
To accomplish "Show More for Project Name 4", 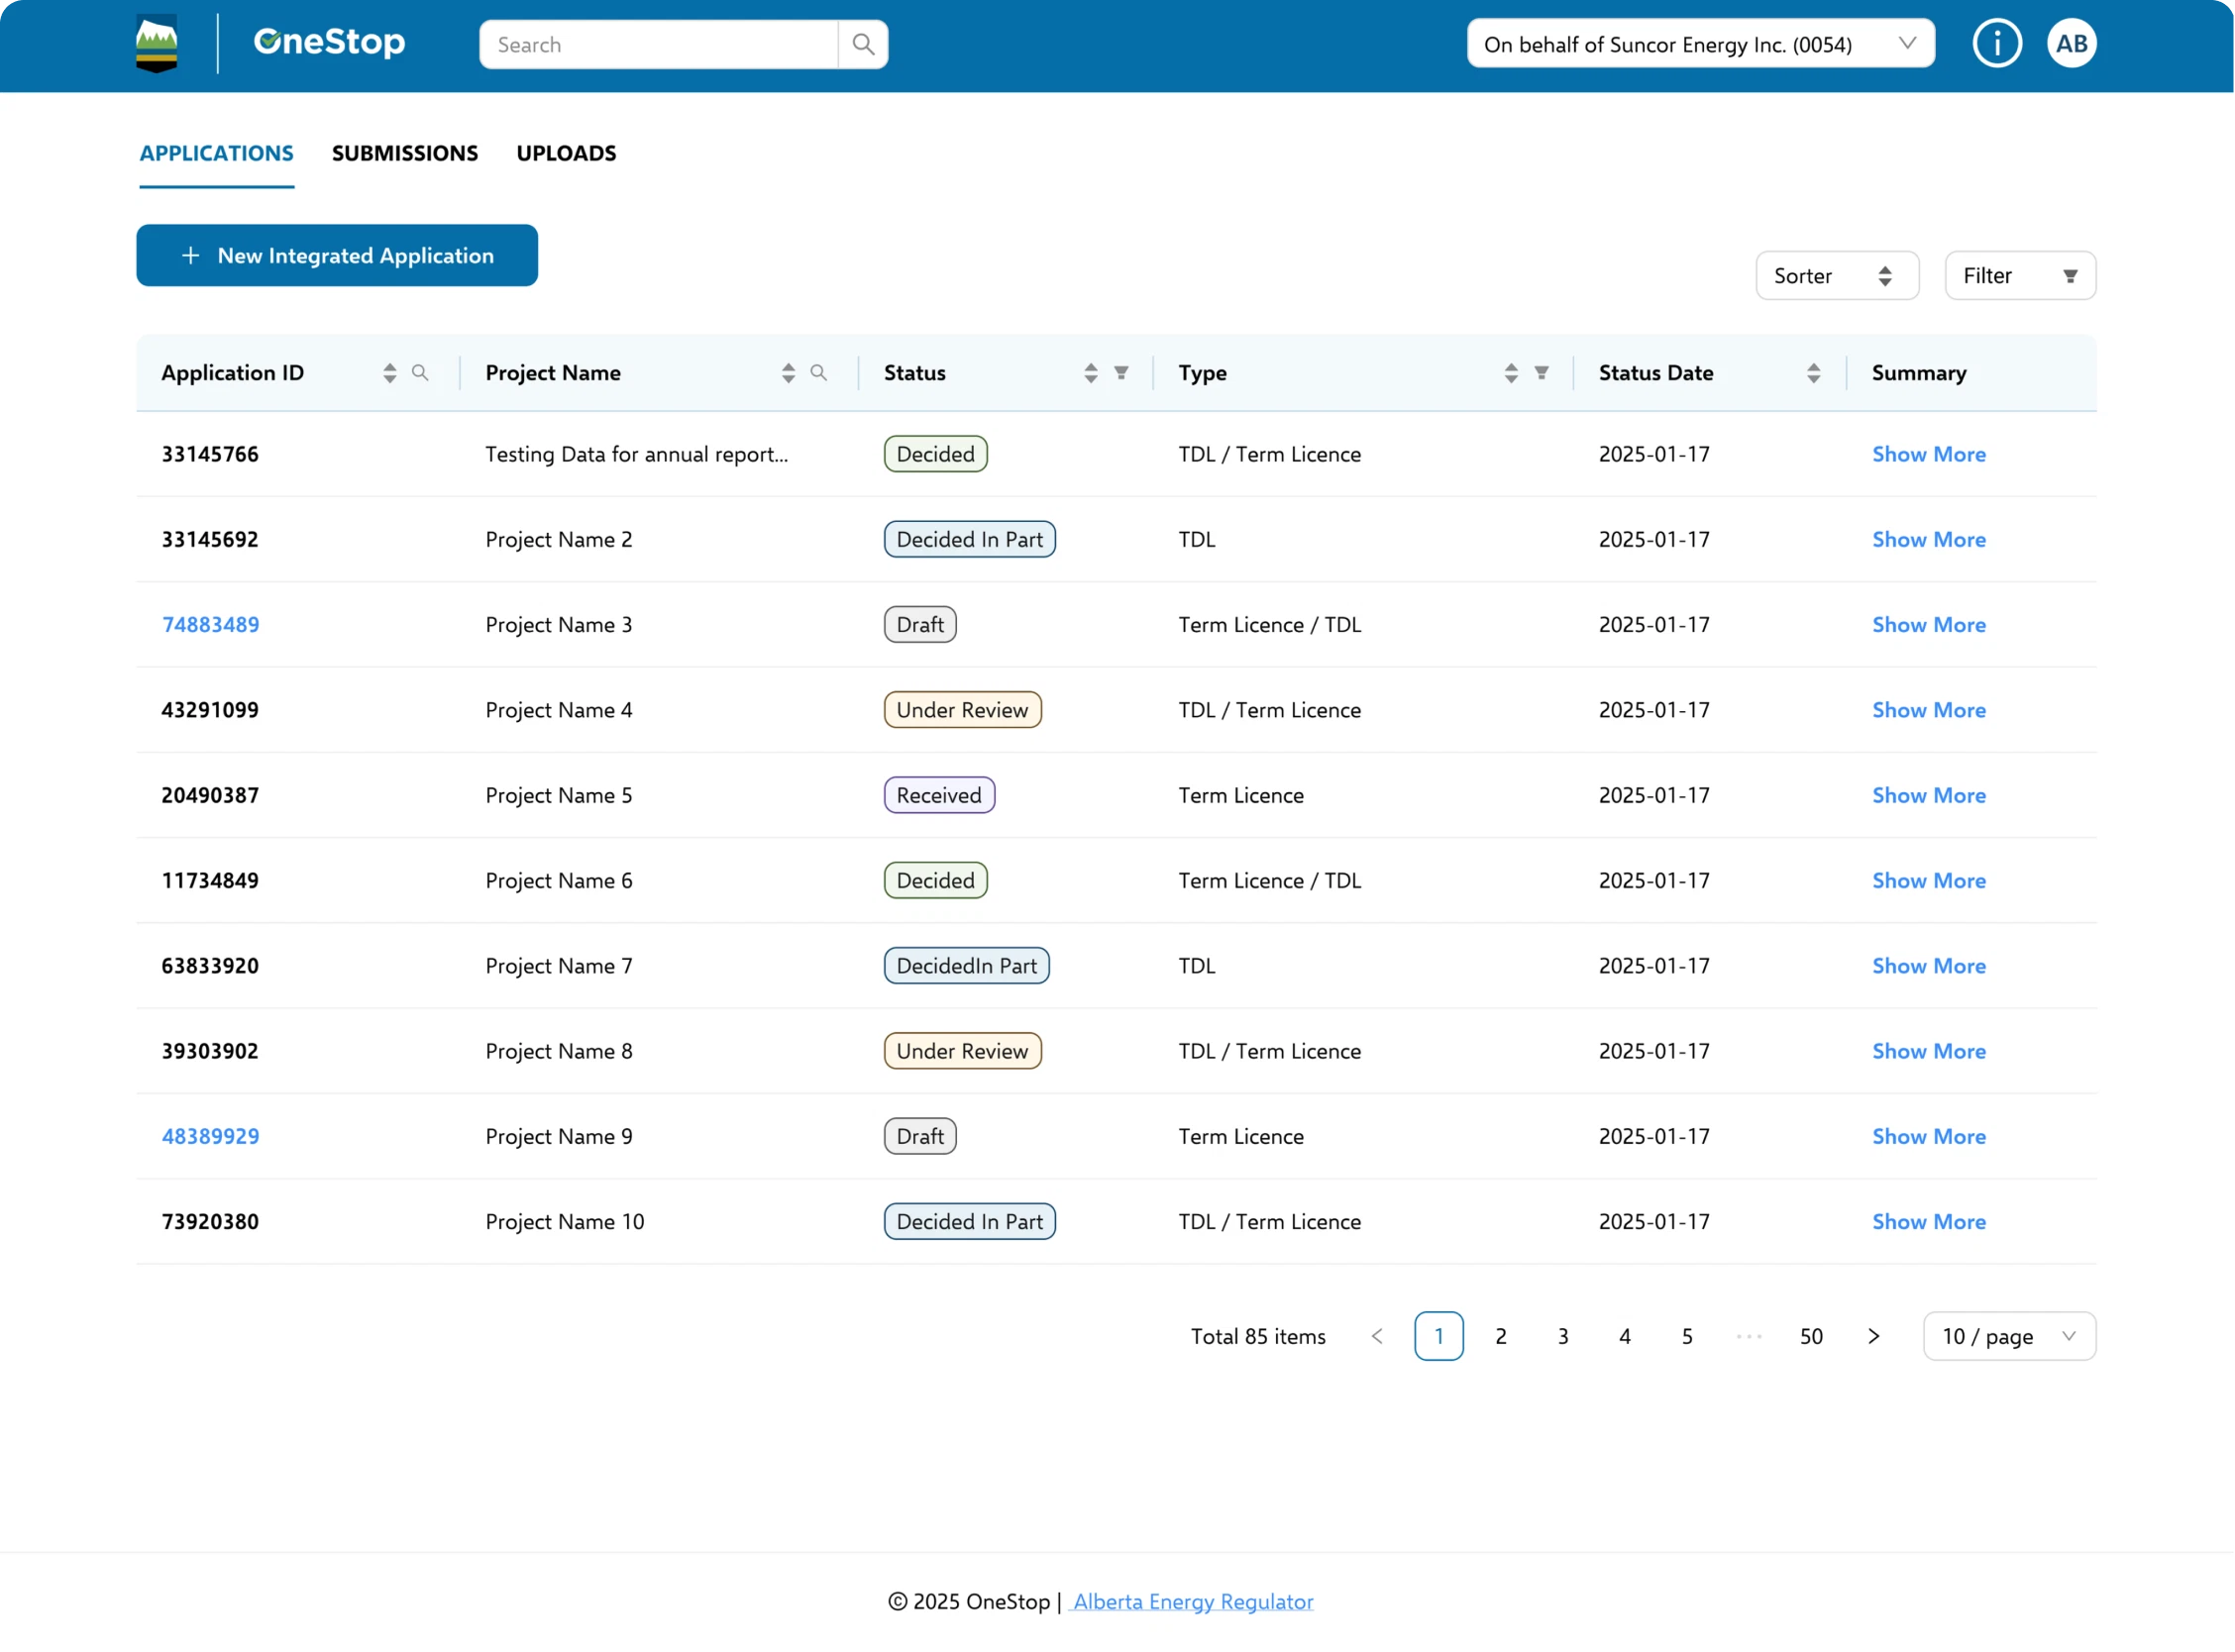I will point(1929,710).
